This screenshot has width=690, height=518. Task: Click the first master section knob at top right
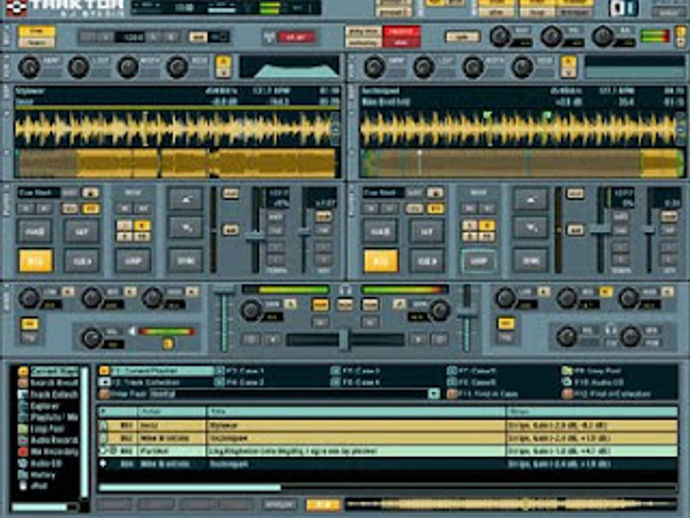pos(500,37)
